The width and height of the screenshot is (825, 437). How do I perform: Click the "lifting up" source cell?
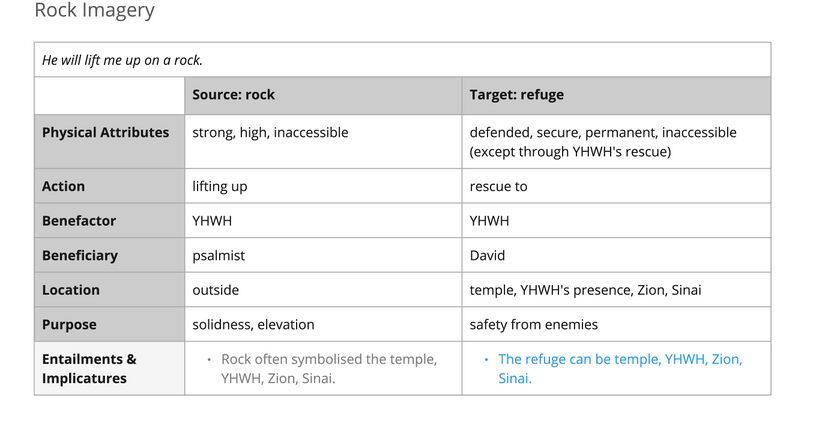[220, 186]
